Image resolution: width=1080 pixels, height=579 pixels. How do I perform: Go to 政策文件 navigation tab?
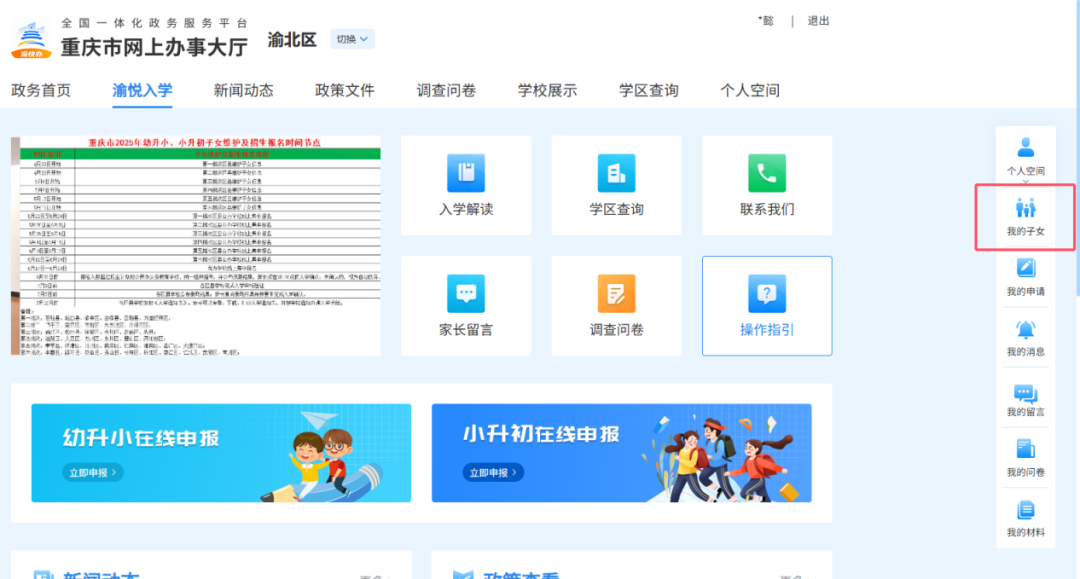(x=345, y=90)
